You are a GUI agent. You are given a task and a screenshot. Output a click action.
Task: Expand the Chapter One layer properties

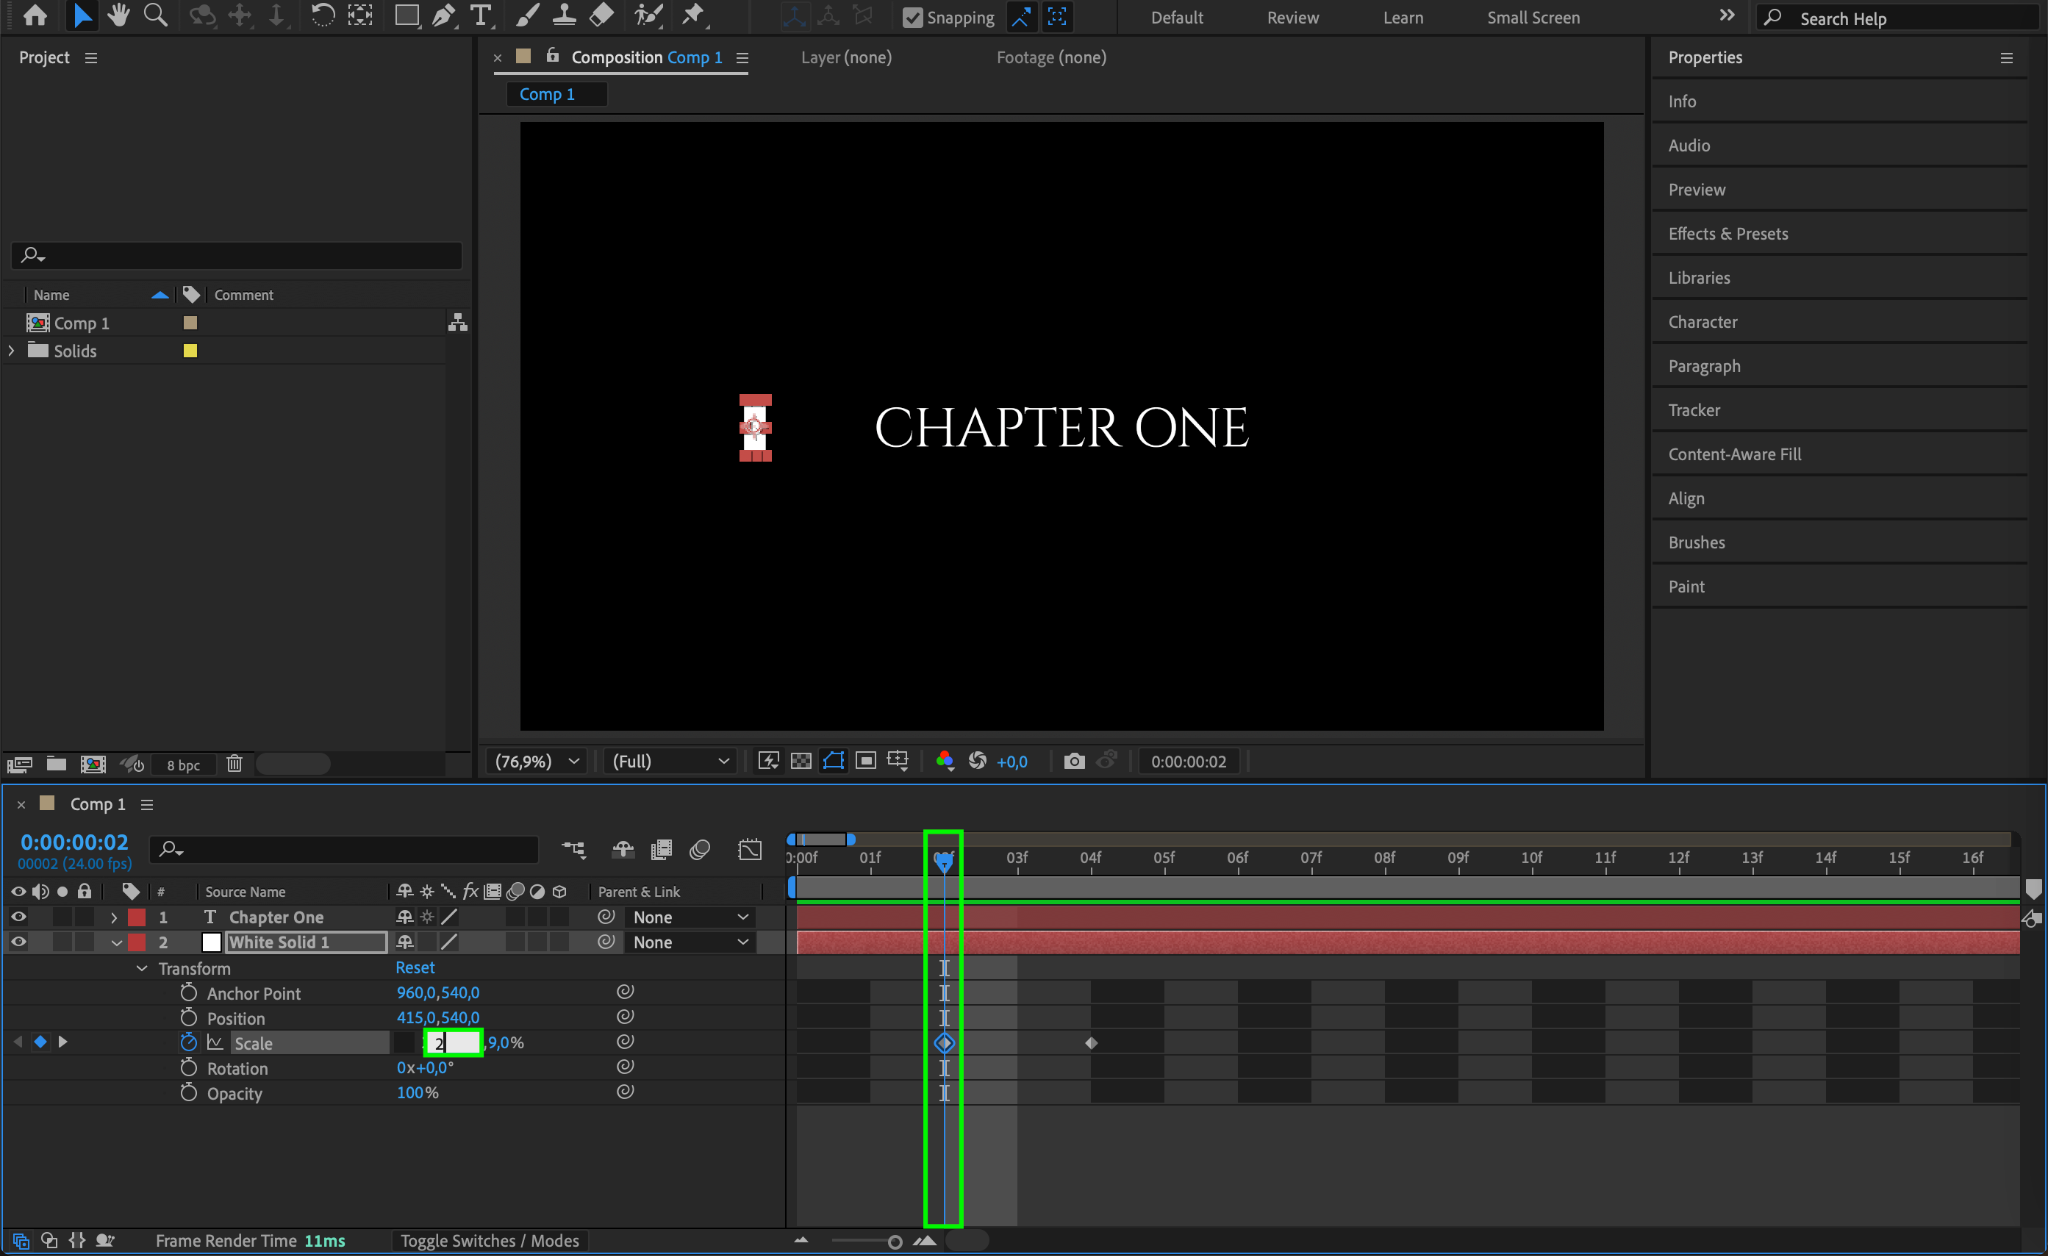click(114, 917)
